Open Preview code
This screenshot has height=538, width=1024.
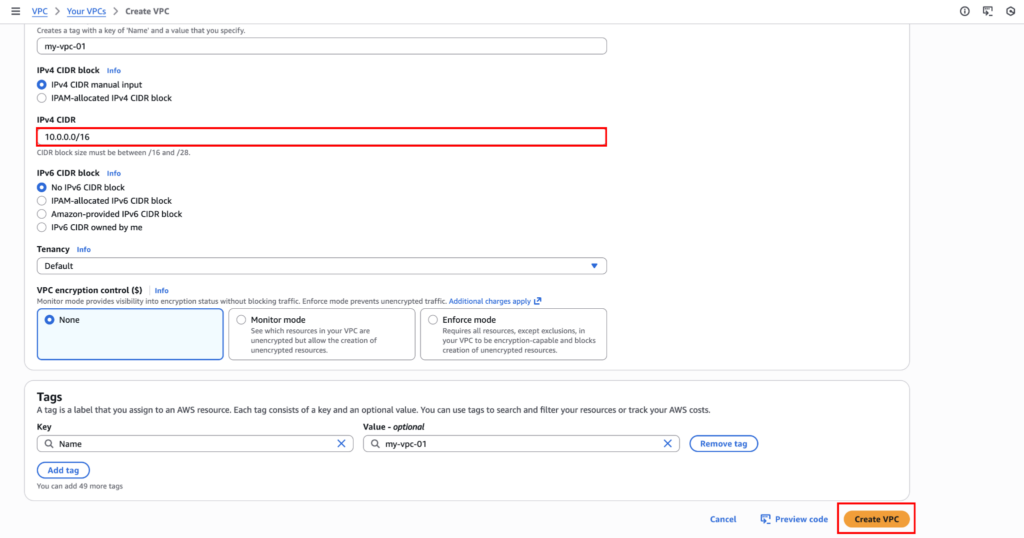[794, 519]
